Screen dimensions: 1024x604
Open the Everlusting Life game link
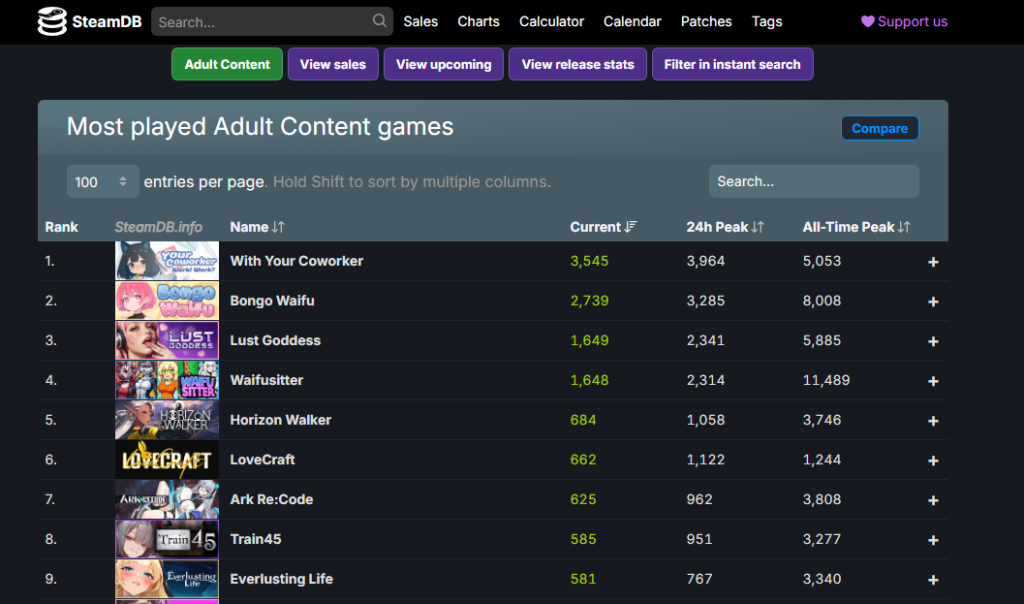(281, 579)
